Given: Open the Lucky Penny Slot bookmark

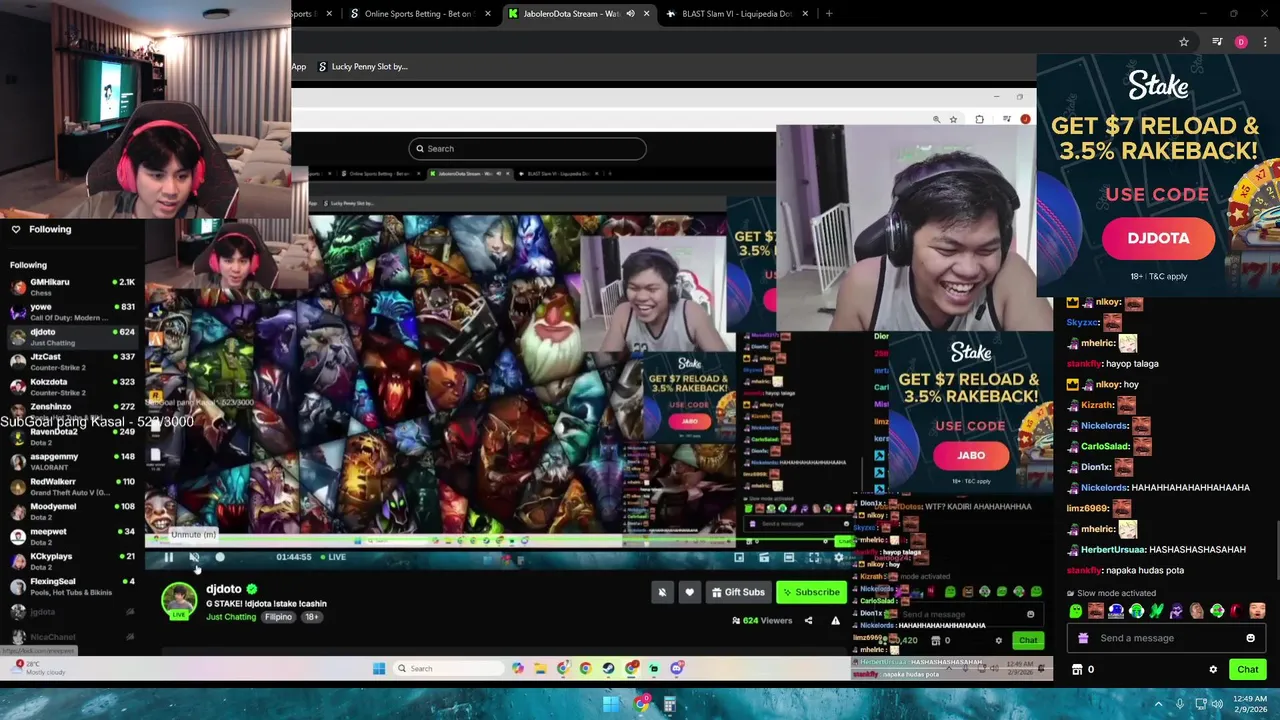Looking at the screenshot, I should [x=362, y=67].
